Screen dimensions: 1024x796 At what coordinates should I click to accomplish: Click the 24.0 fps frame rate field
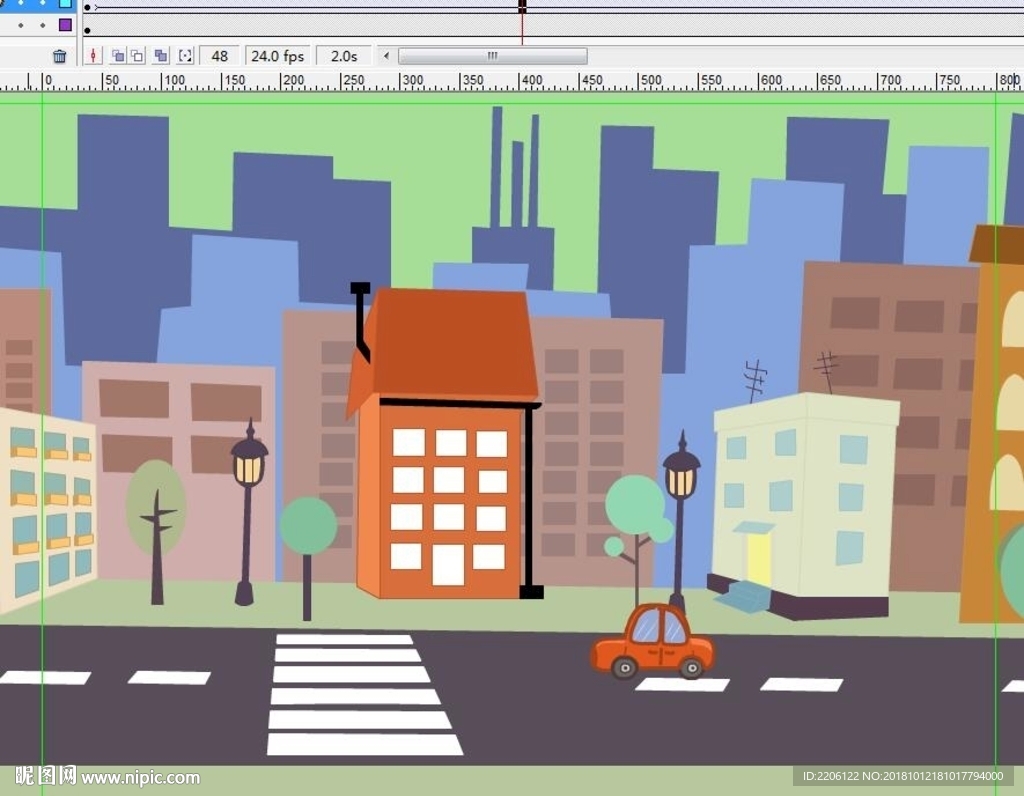click(x=278, y=56)
